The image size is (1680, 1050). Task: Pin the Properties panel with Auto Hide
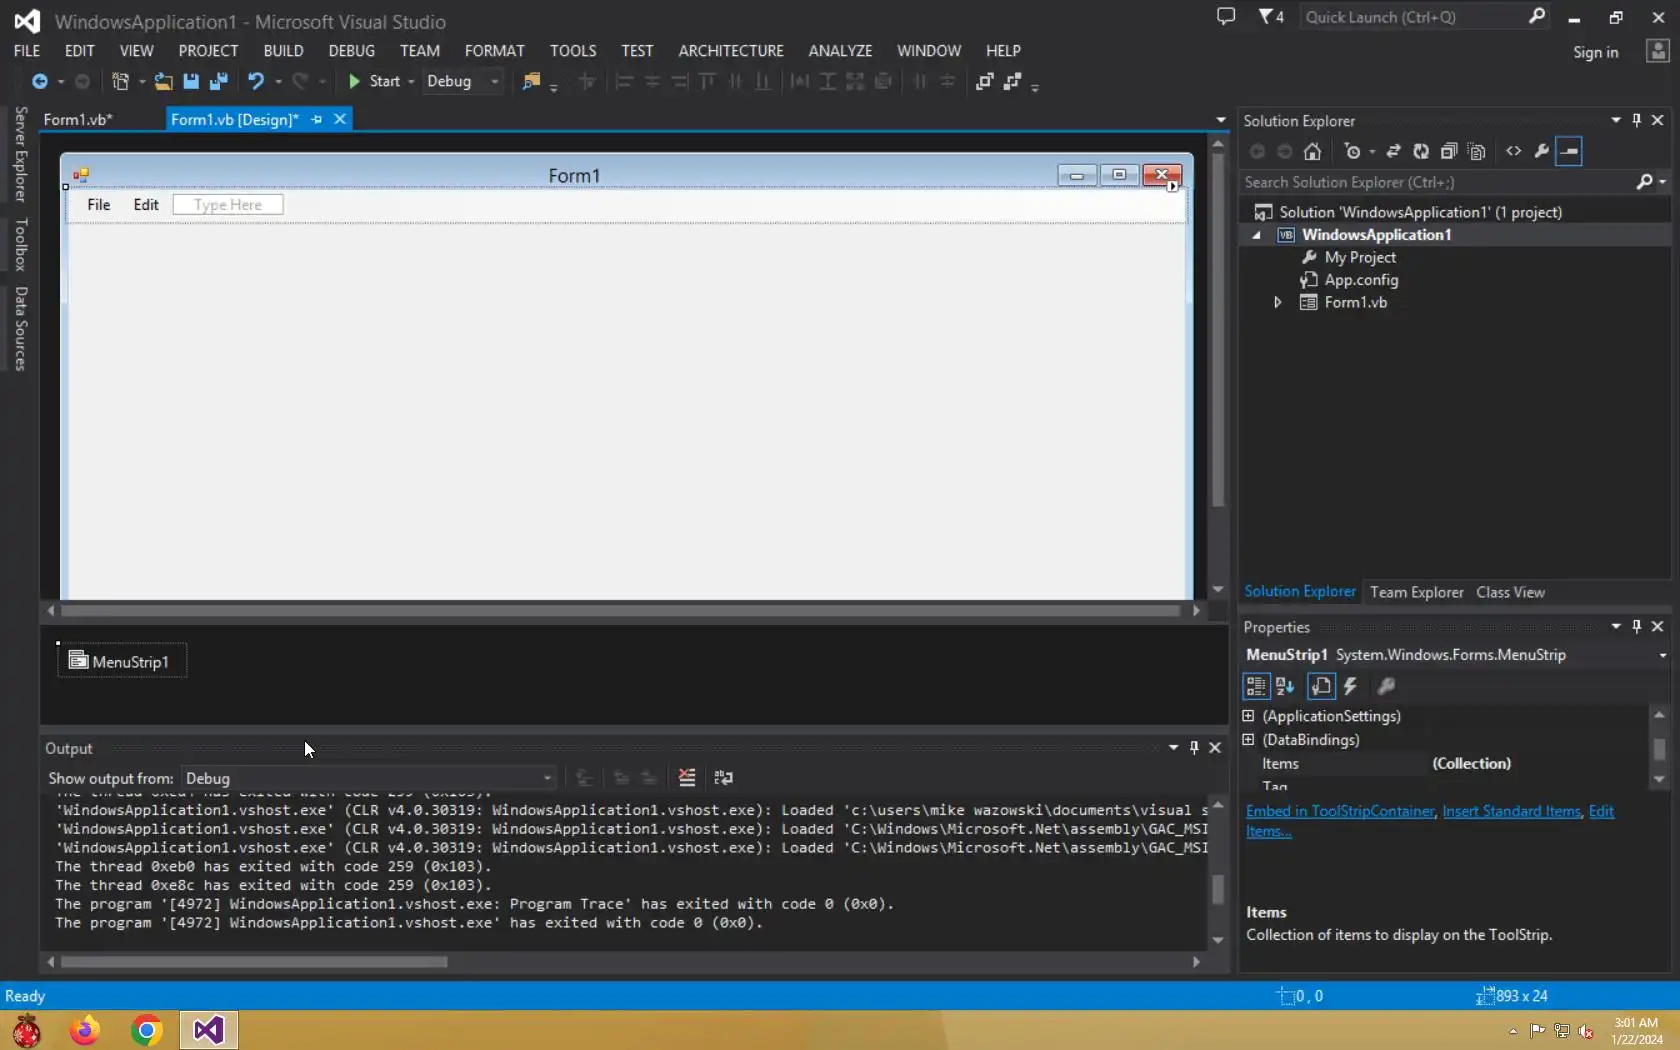[x=1637, y=626]
